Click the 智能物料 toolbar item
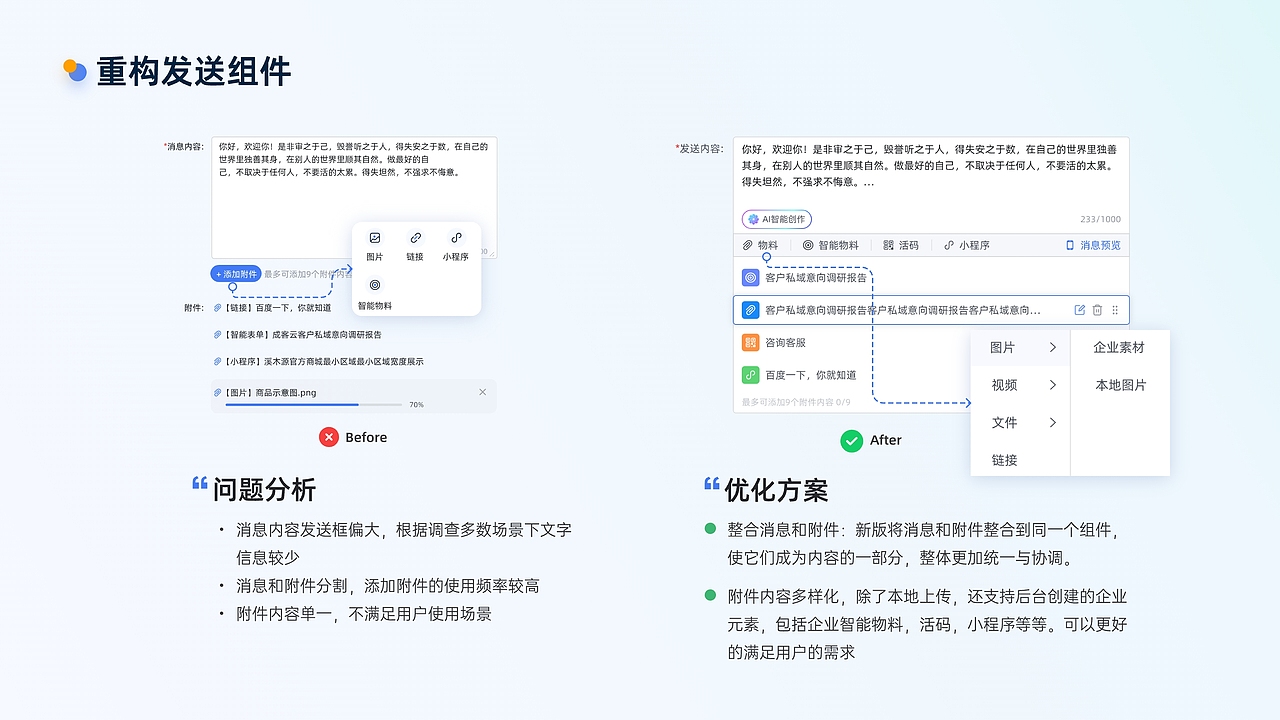The width and height of the screenshot is (1280, 720). click(831, 245)
